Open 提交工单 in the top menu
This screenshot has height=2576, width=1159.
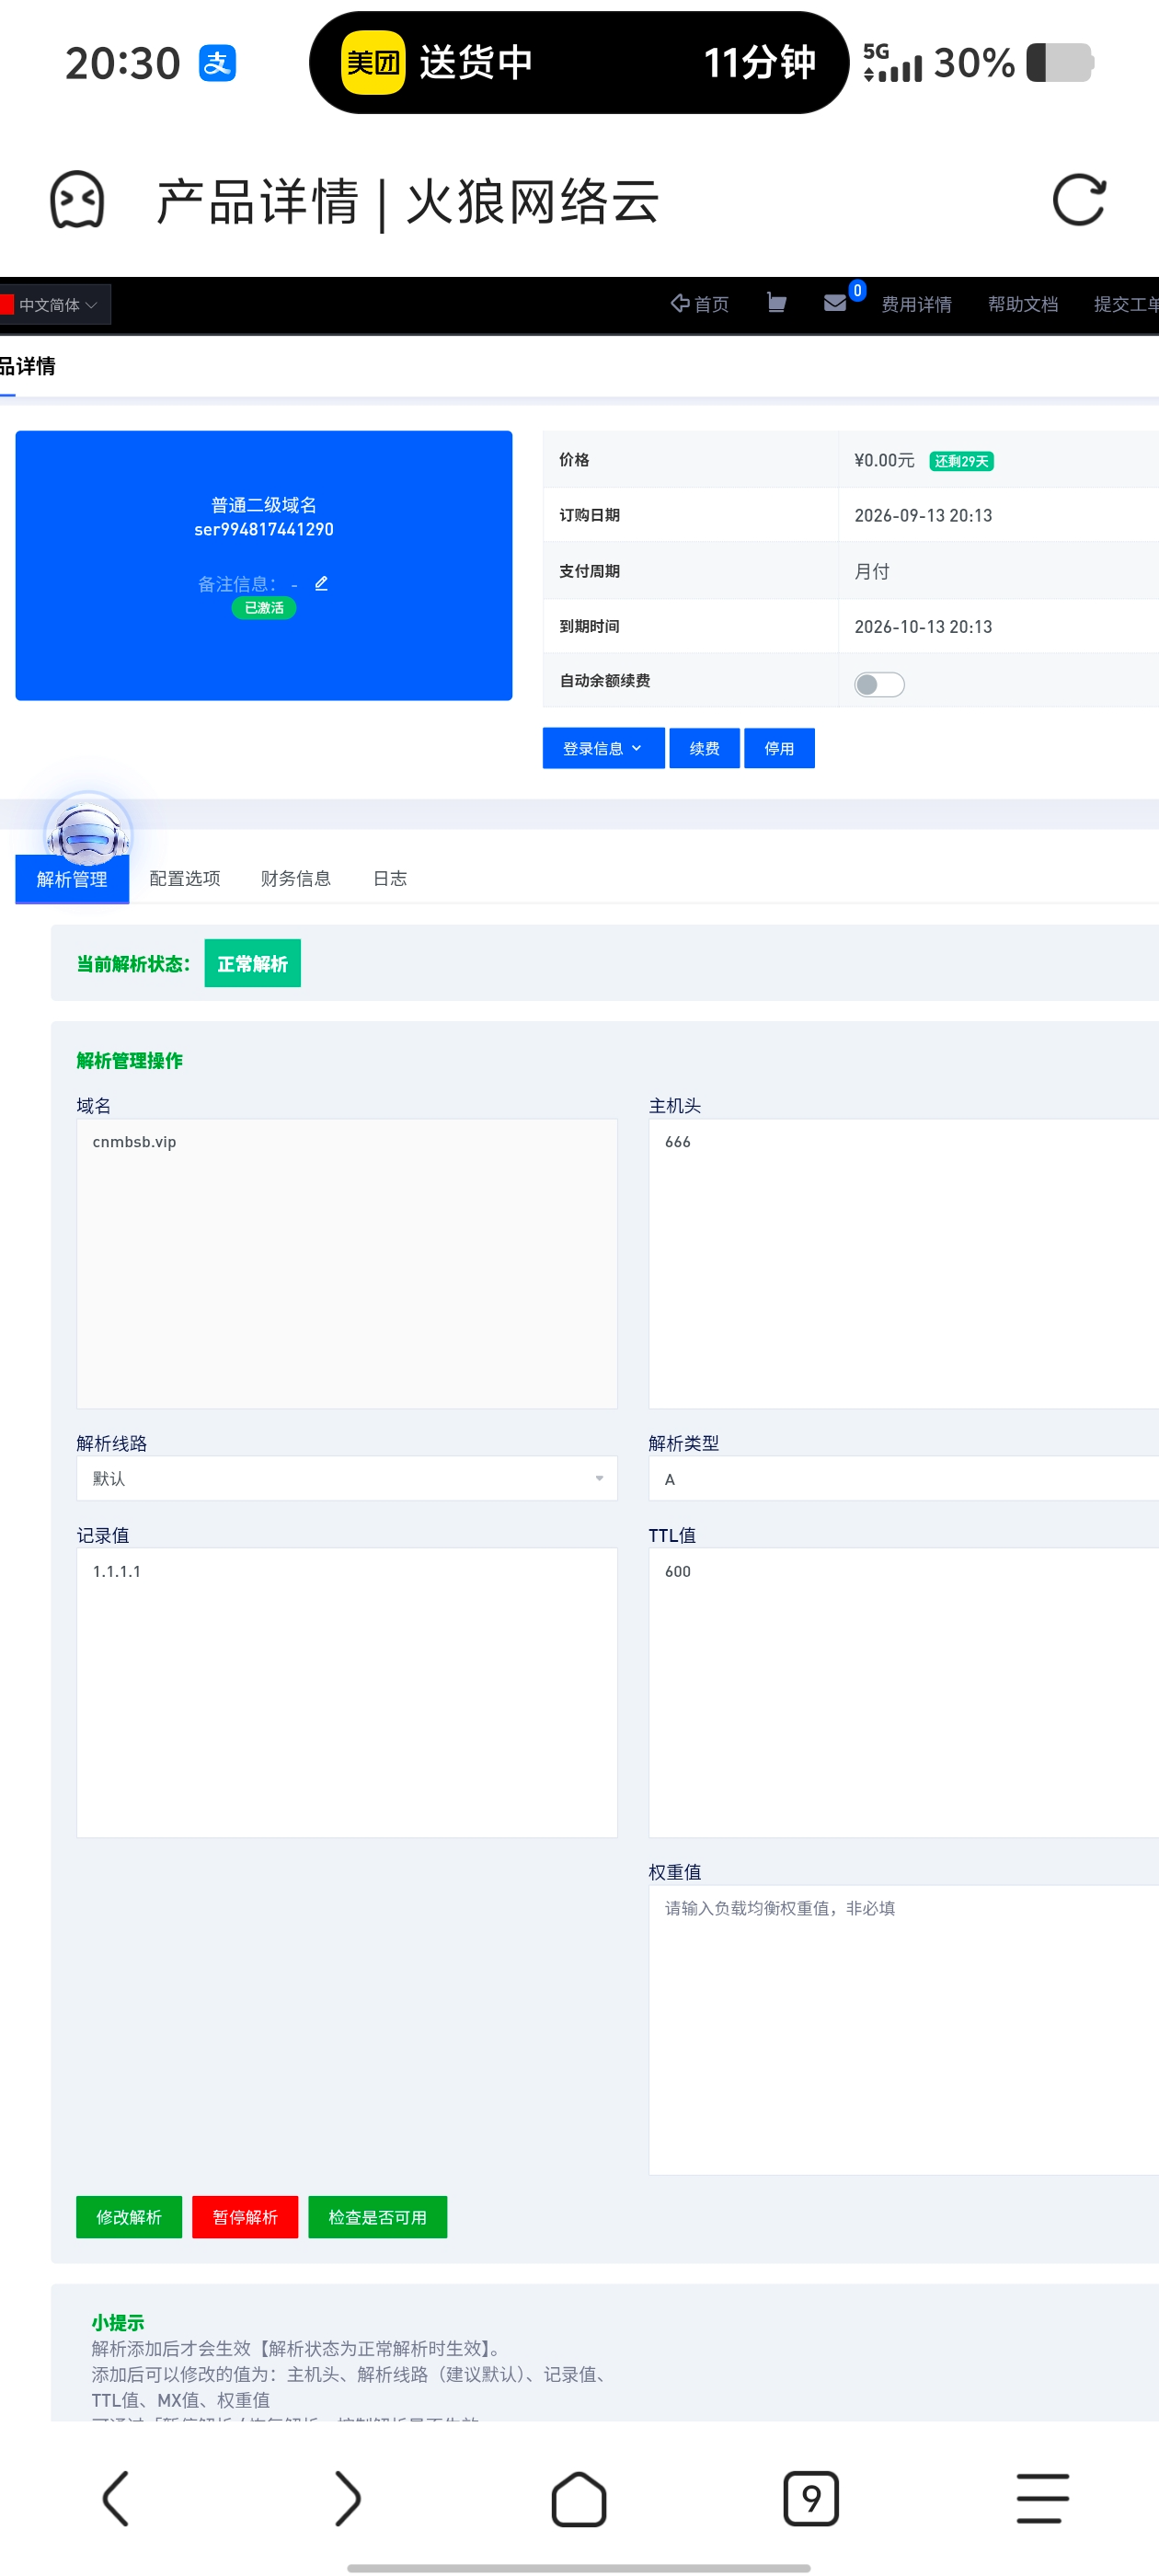[1127, 304]
